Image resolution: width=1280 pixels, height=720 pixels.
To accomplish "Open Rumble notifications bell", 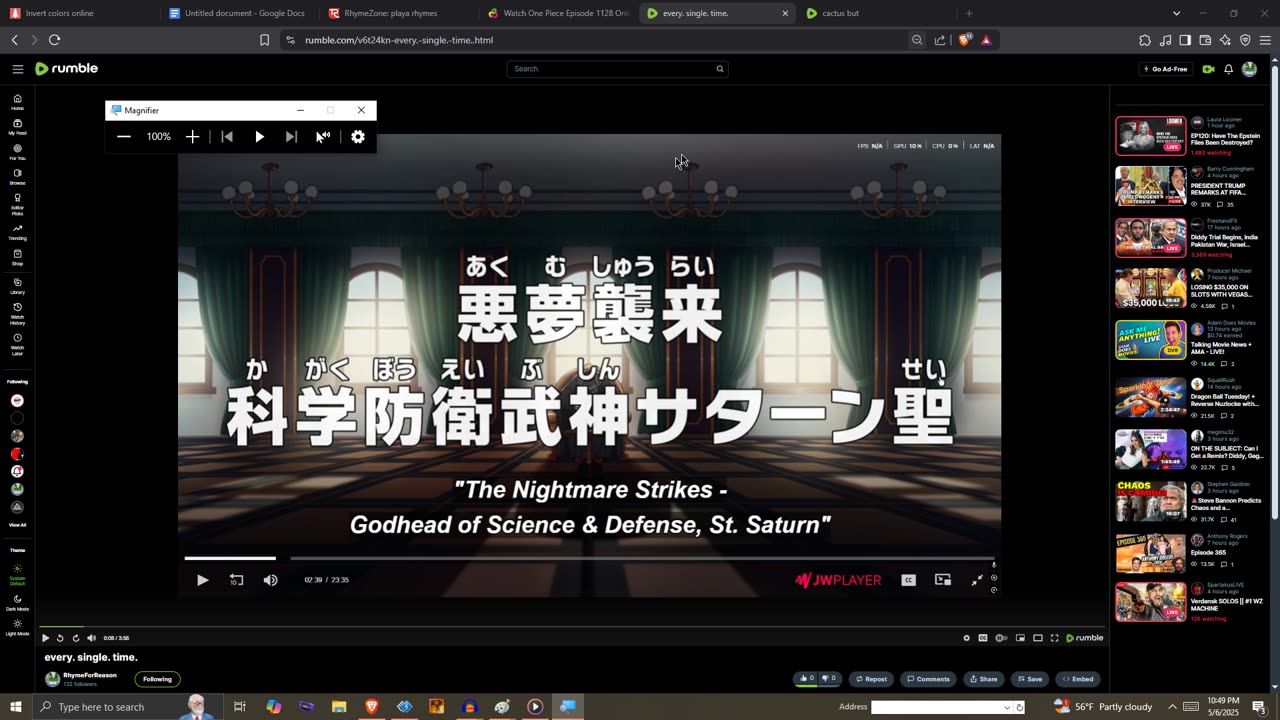I will tap(1228, 69).
